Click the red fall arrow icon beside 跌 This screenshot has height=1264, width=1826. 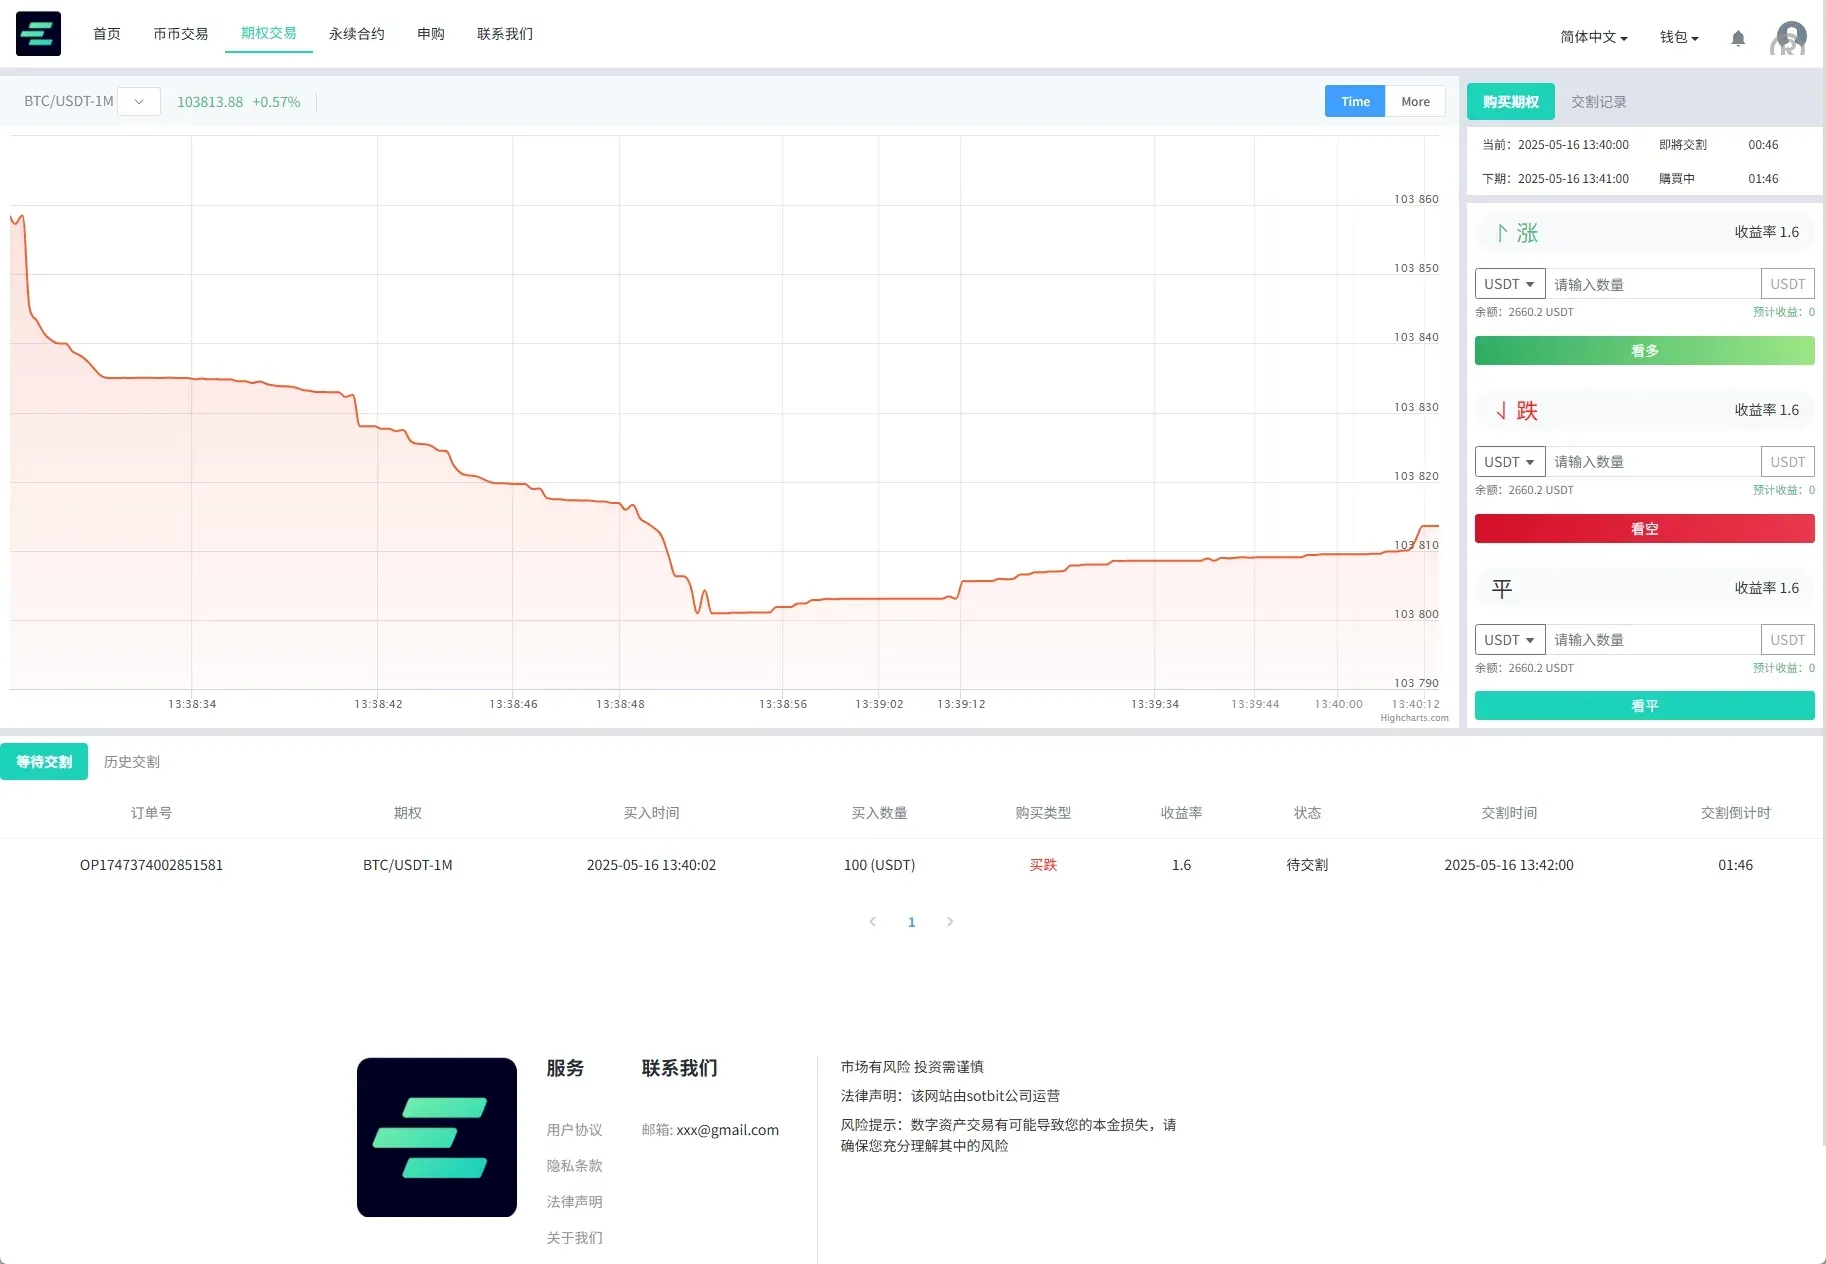click(x=1499, y=410)
